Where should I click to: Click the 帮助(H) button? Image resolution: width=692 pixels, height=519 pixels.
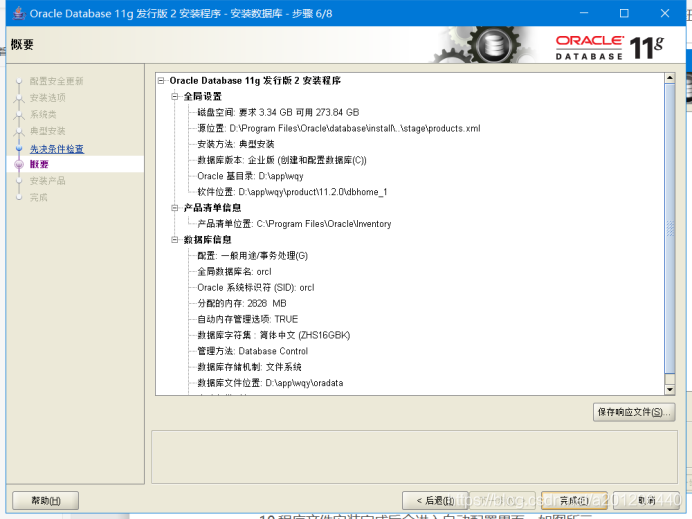(45, 500)
